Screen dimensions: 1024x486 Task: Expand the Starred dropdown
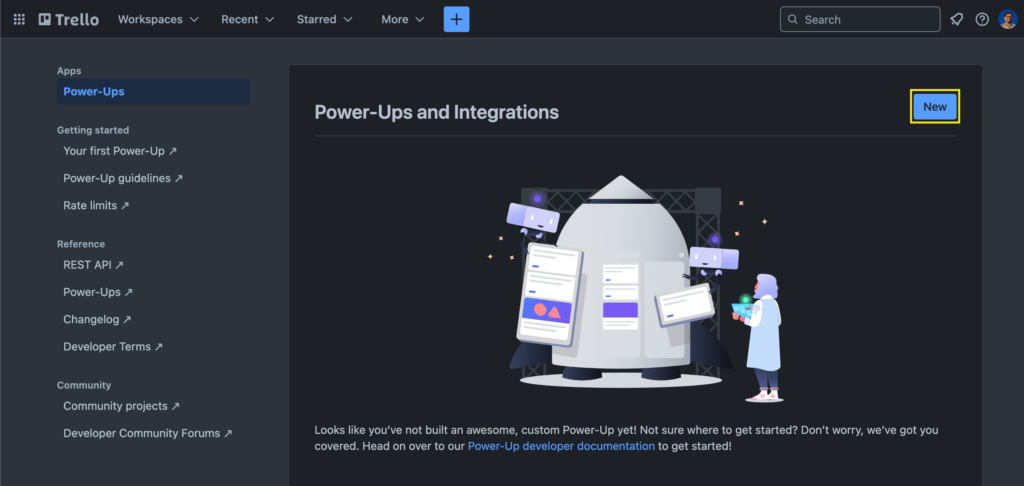pos(325,20)
